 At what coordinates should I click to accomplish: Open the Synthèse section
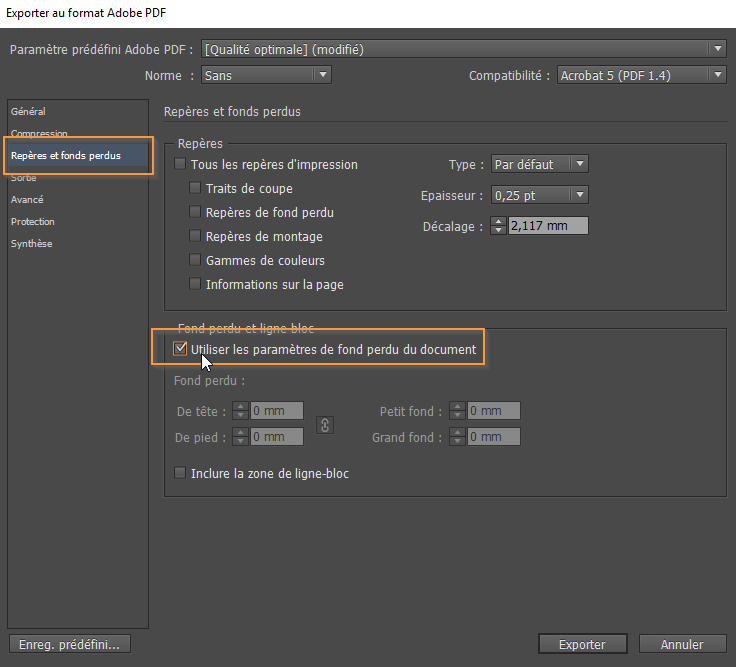(x=31, y=244)
